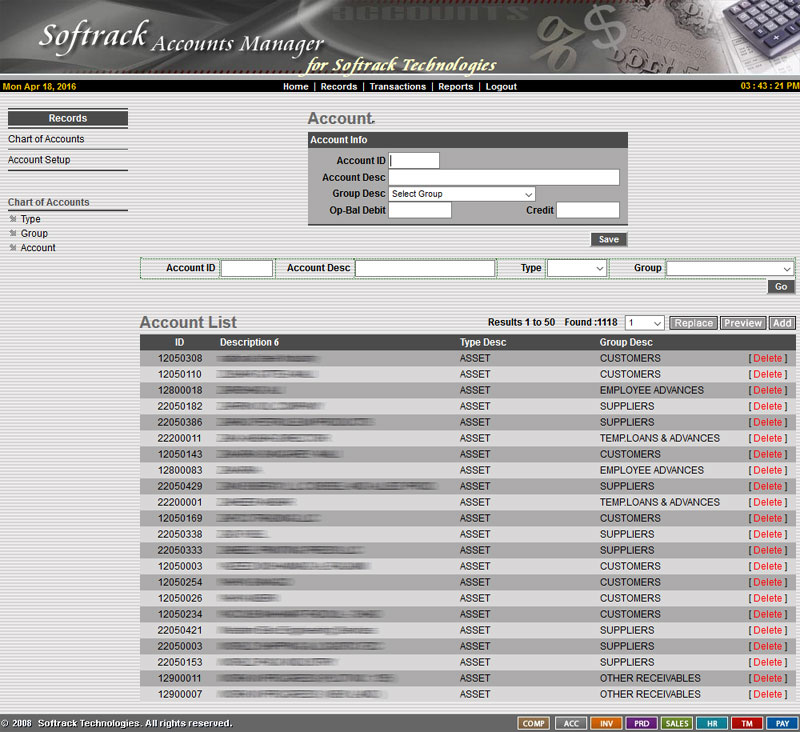The height and width of the screenshot is (732, 800).
Task: Open the PRD module badge
Action: tap(642, 723)
